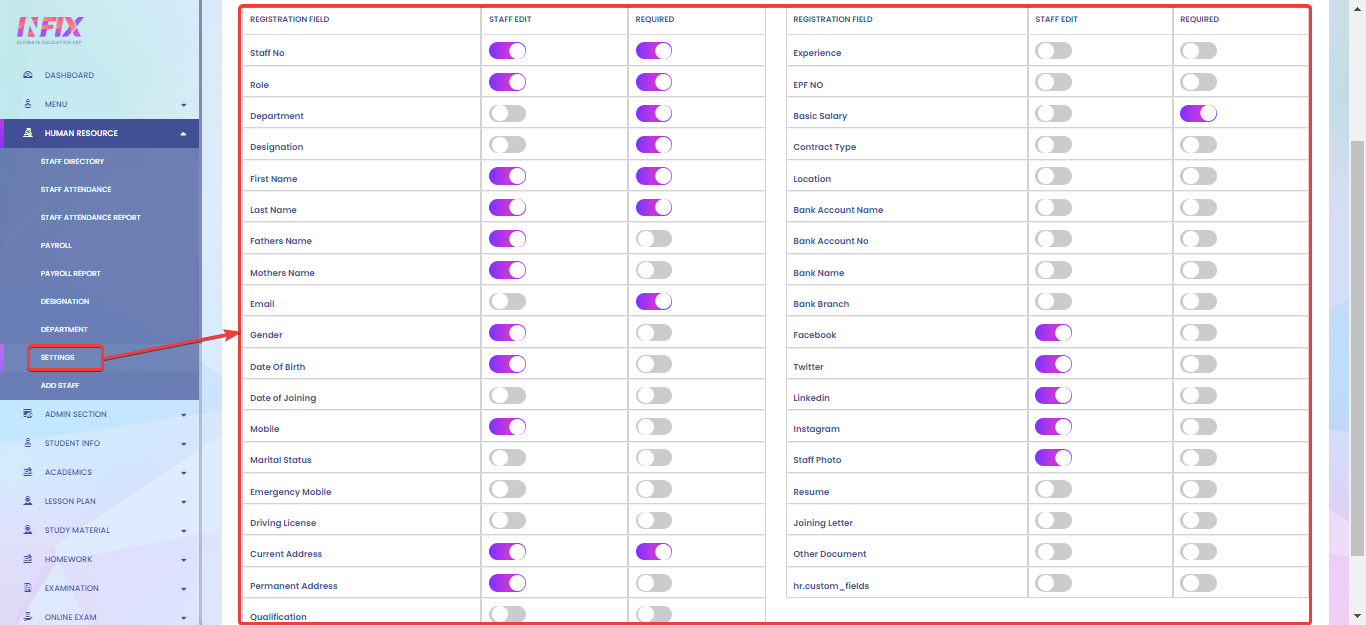Enable Staff Edit for Experience
The width and height of the screenshot is (1366, 625).
point(1053,51)
